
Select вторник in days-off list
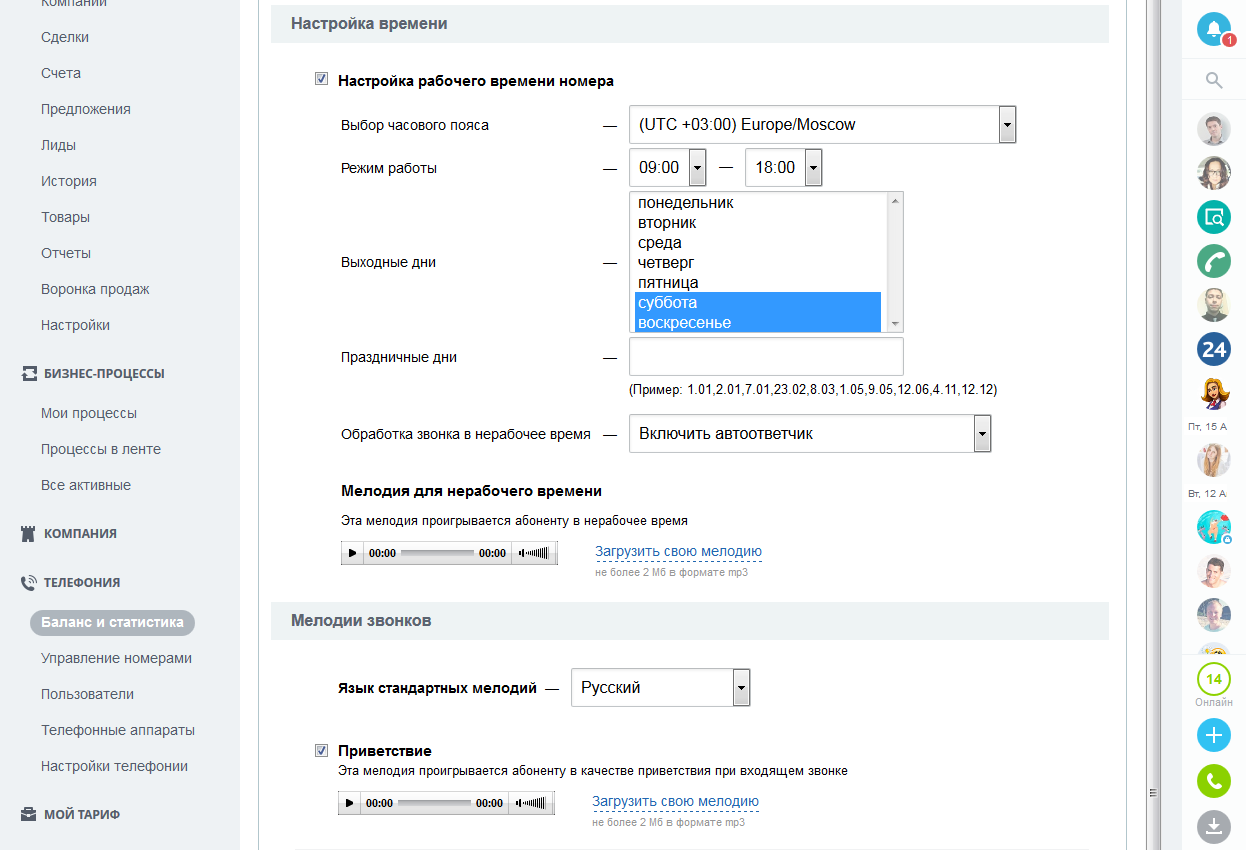758,222
